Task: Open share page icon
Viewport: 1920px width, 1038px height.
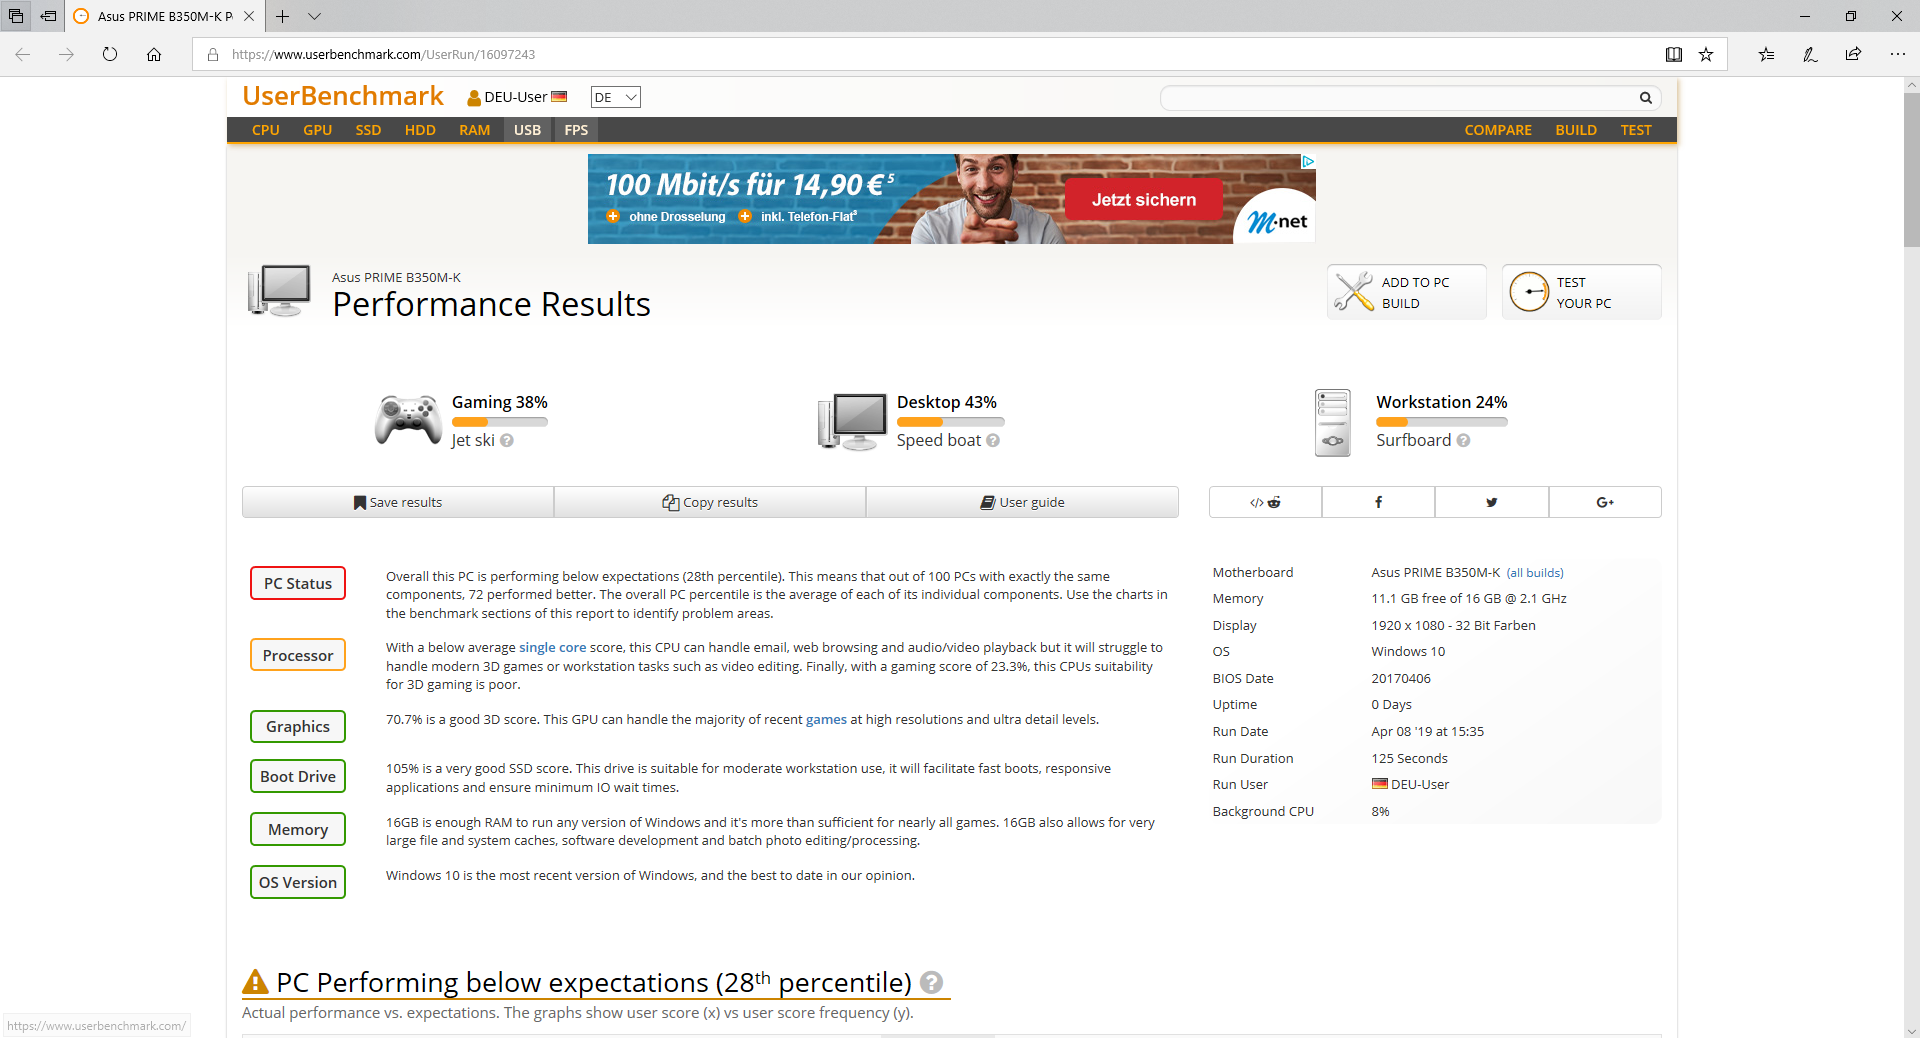Action: tap(1853, 54)
